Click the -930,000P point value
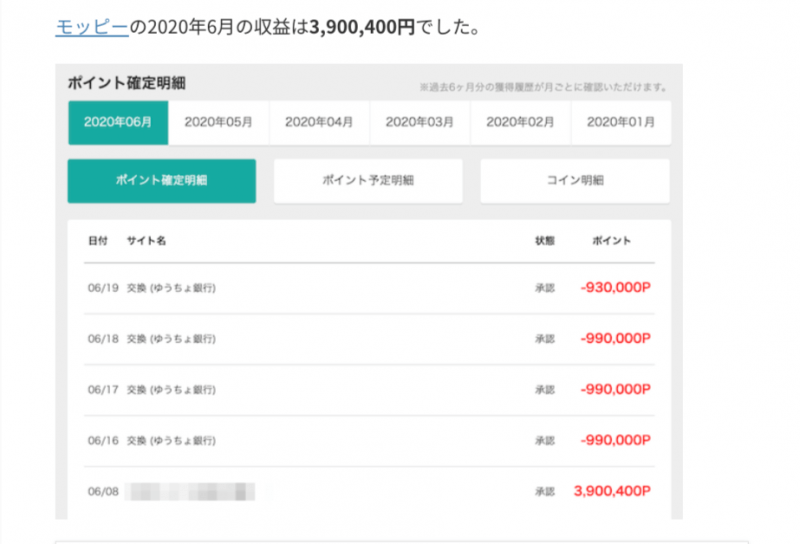The height and width of the screenshot is (544, 800). (x=616, y=287)
